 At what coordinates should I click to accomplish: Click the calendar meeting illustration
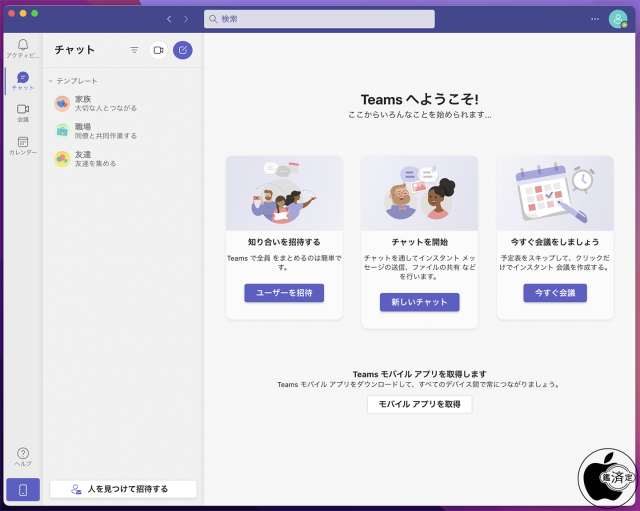pos(555,193)
